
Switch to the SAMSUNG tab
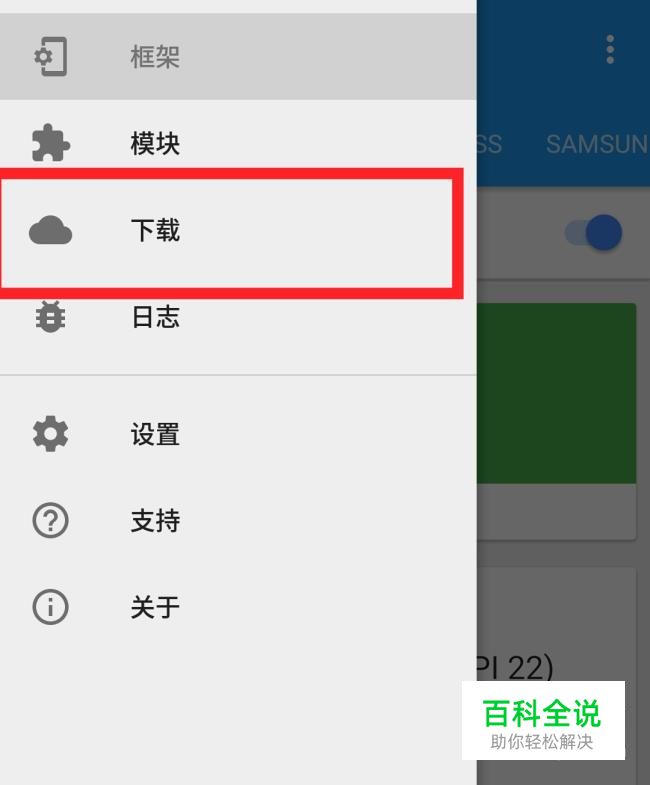point(597,144)
